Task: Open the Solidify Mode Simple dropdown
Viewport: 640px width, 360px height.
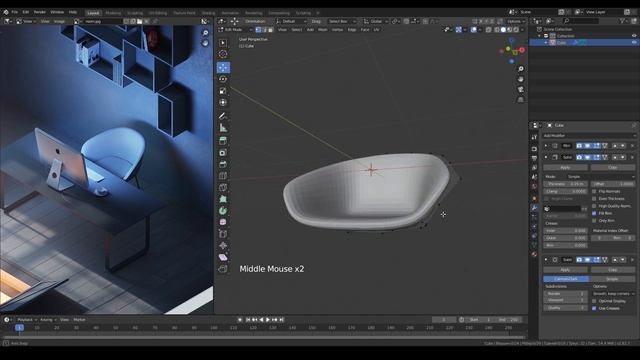Action: pos(601,177)
